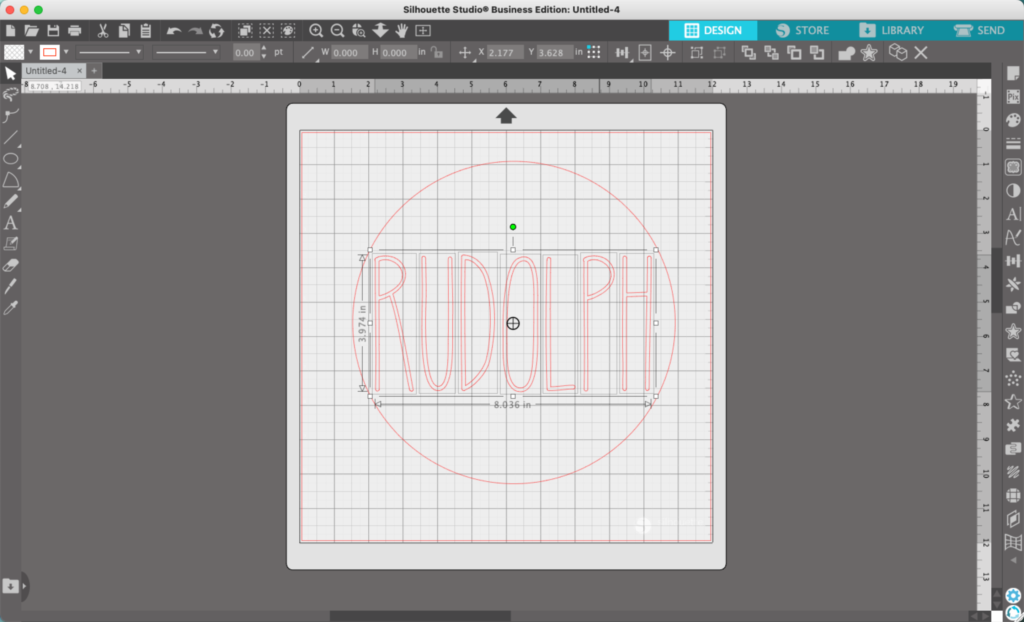
Task: Open the Fill color palette panel
Action: coord(1013,120)
